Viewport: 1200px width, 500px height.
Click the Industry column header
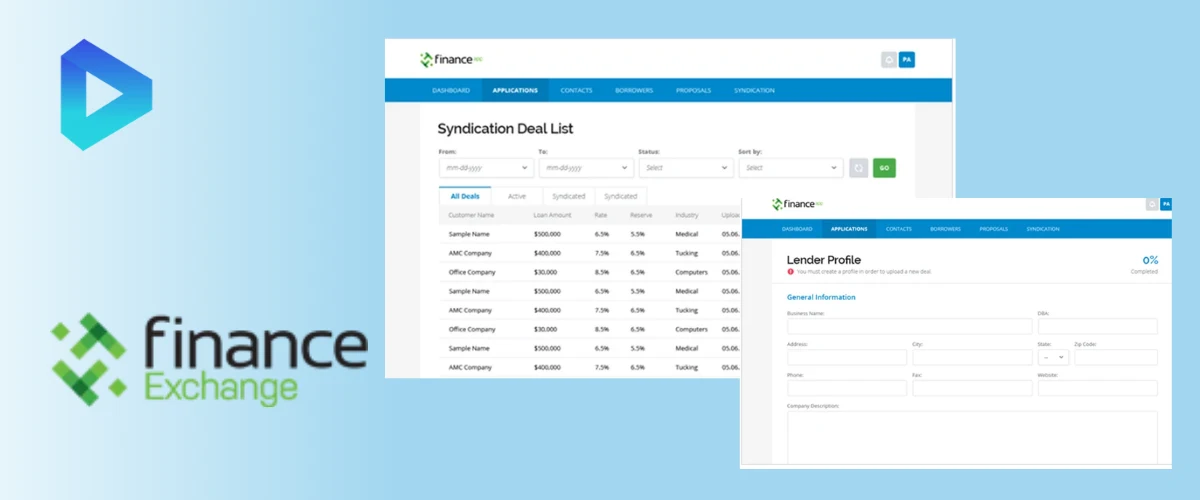tap(687, 215)
